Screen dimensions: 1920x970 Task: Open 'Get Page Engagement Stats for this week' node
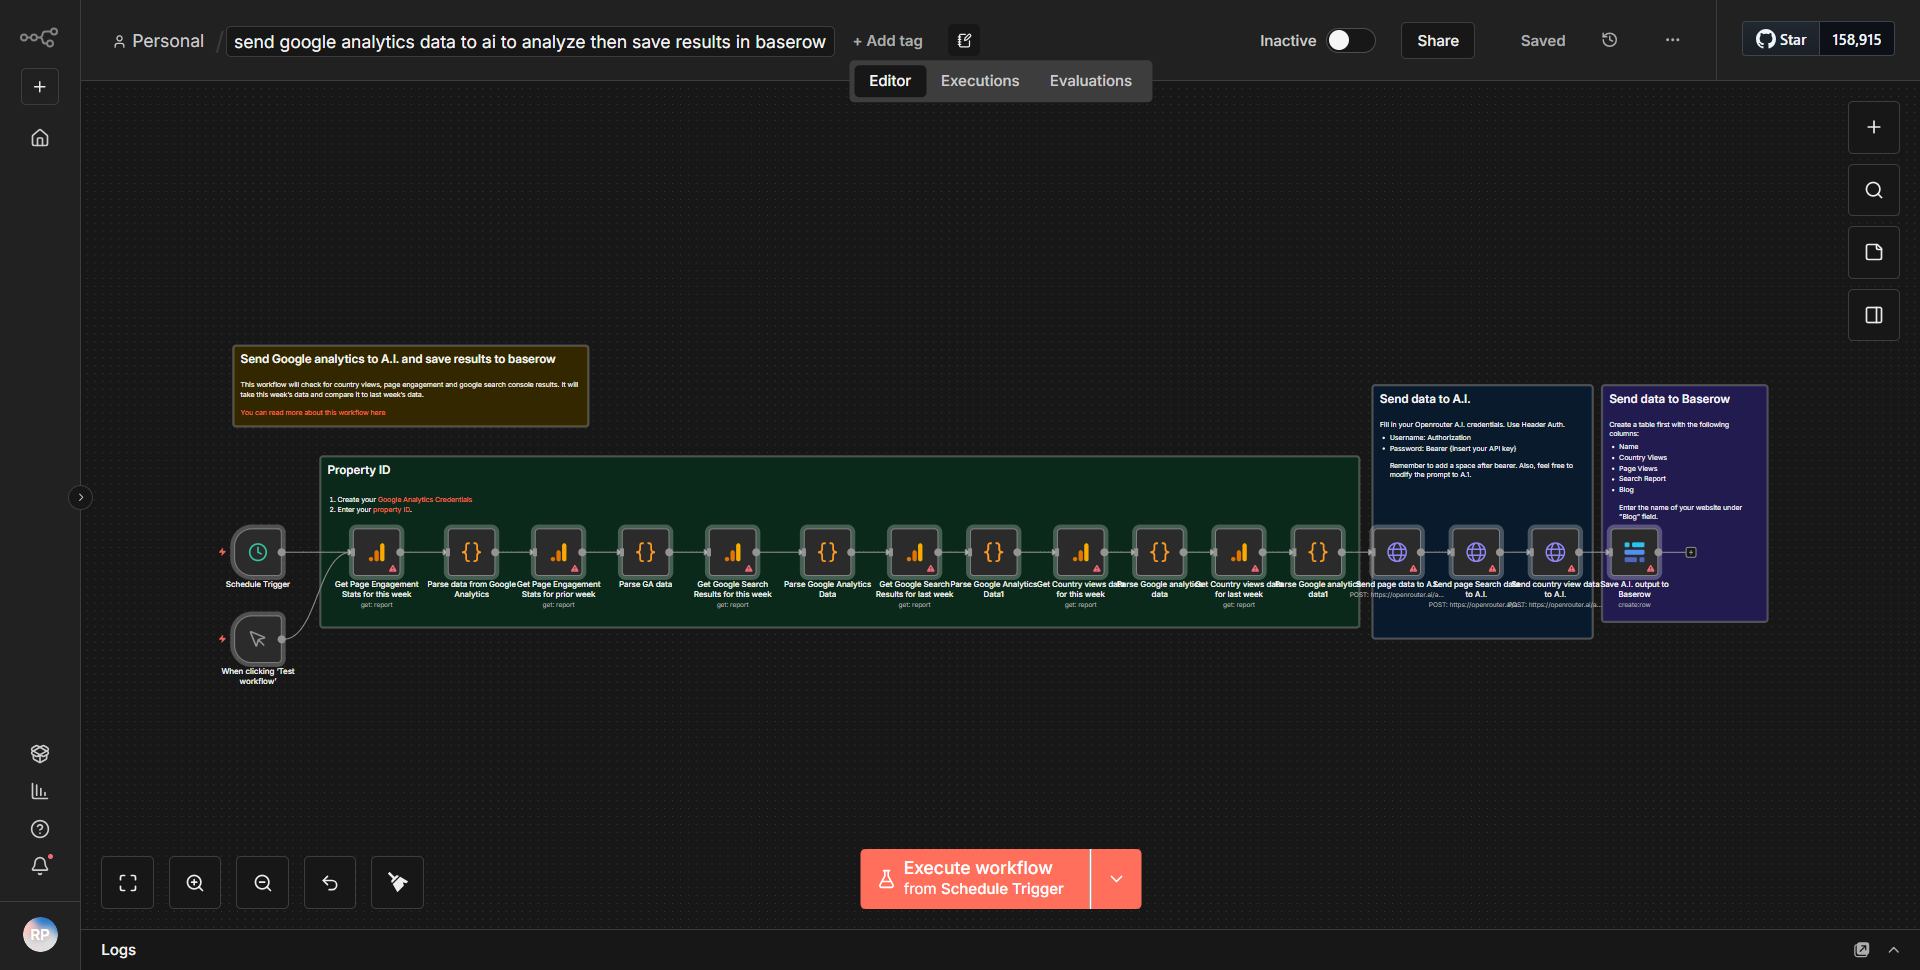(x=377, y=552)
